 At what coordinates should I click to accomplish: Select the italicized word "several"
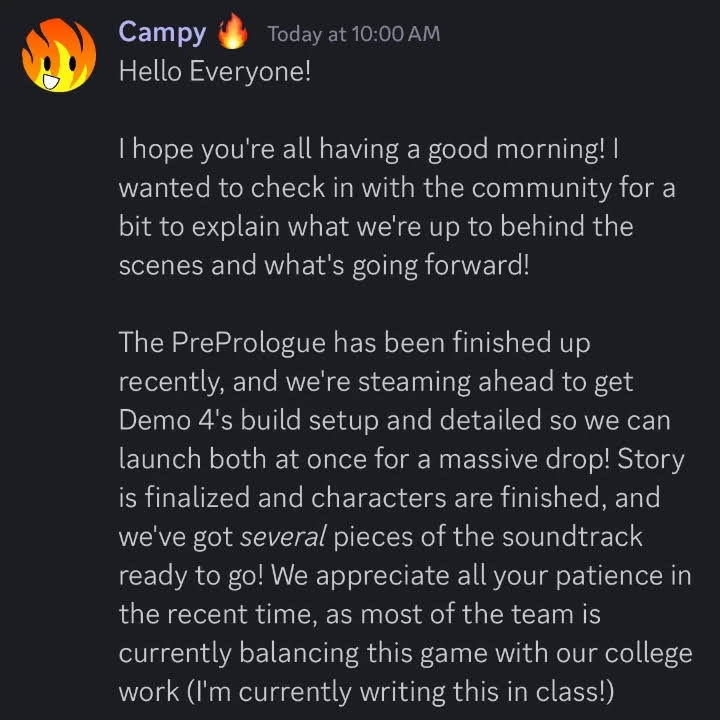tap(283, 536)
